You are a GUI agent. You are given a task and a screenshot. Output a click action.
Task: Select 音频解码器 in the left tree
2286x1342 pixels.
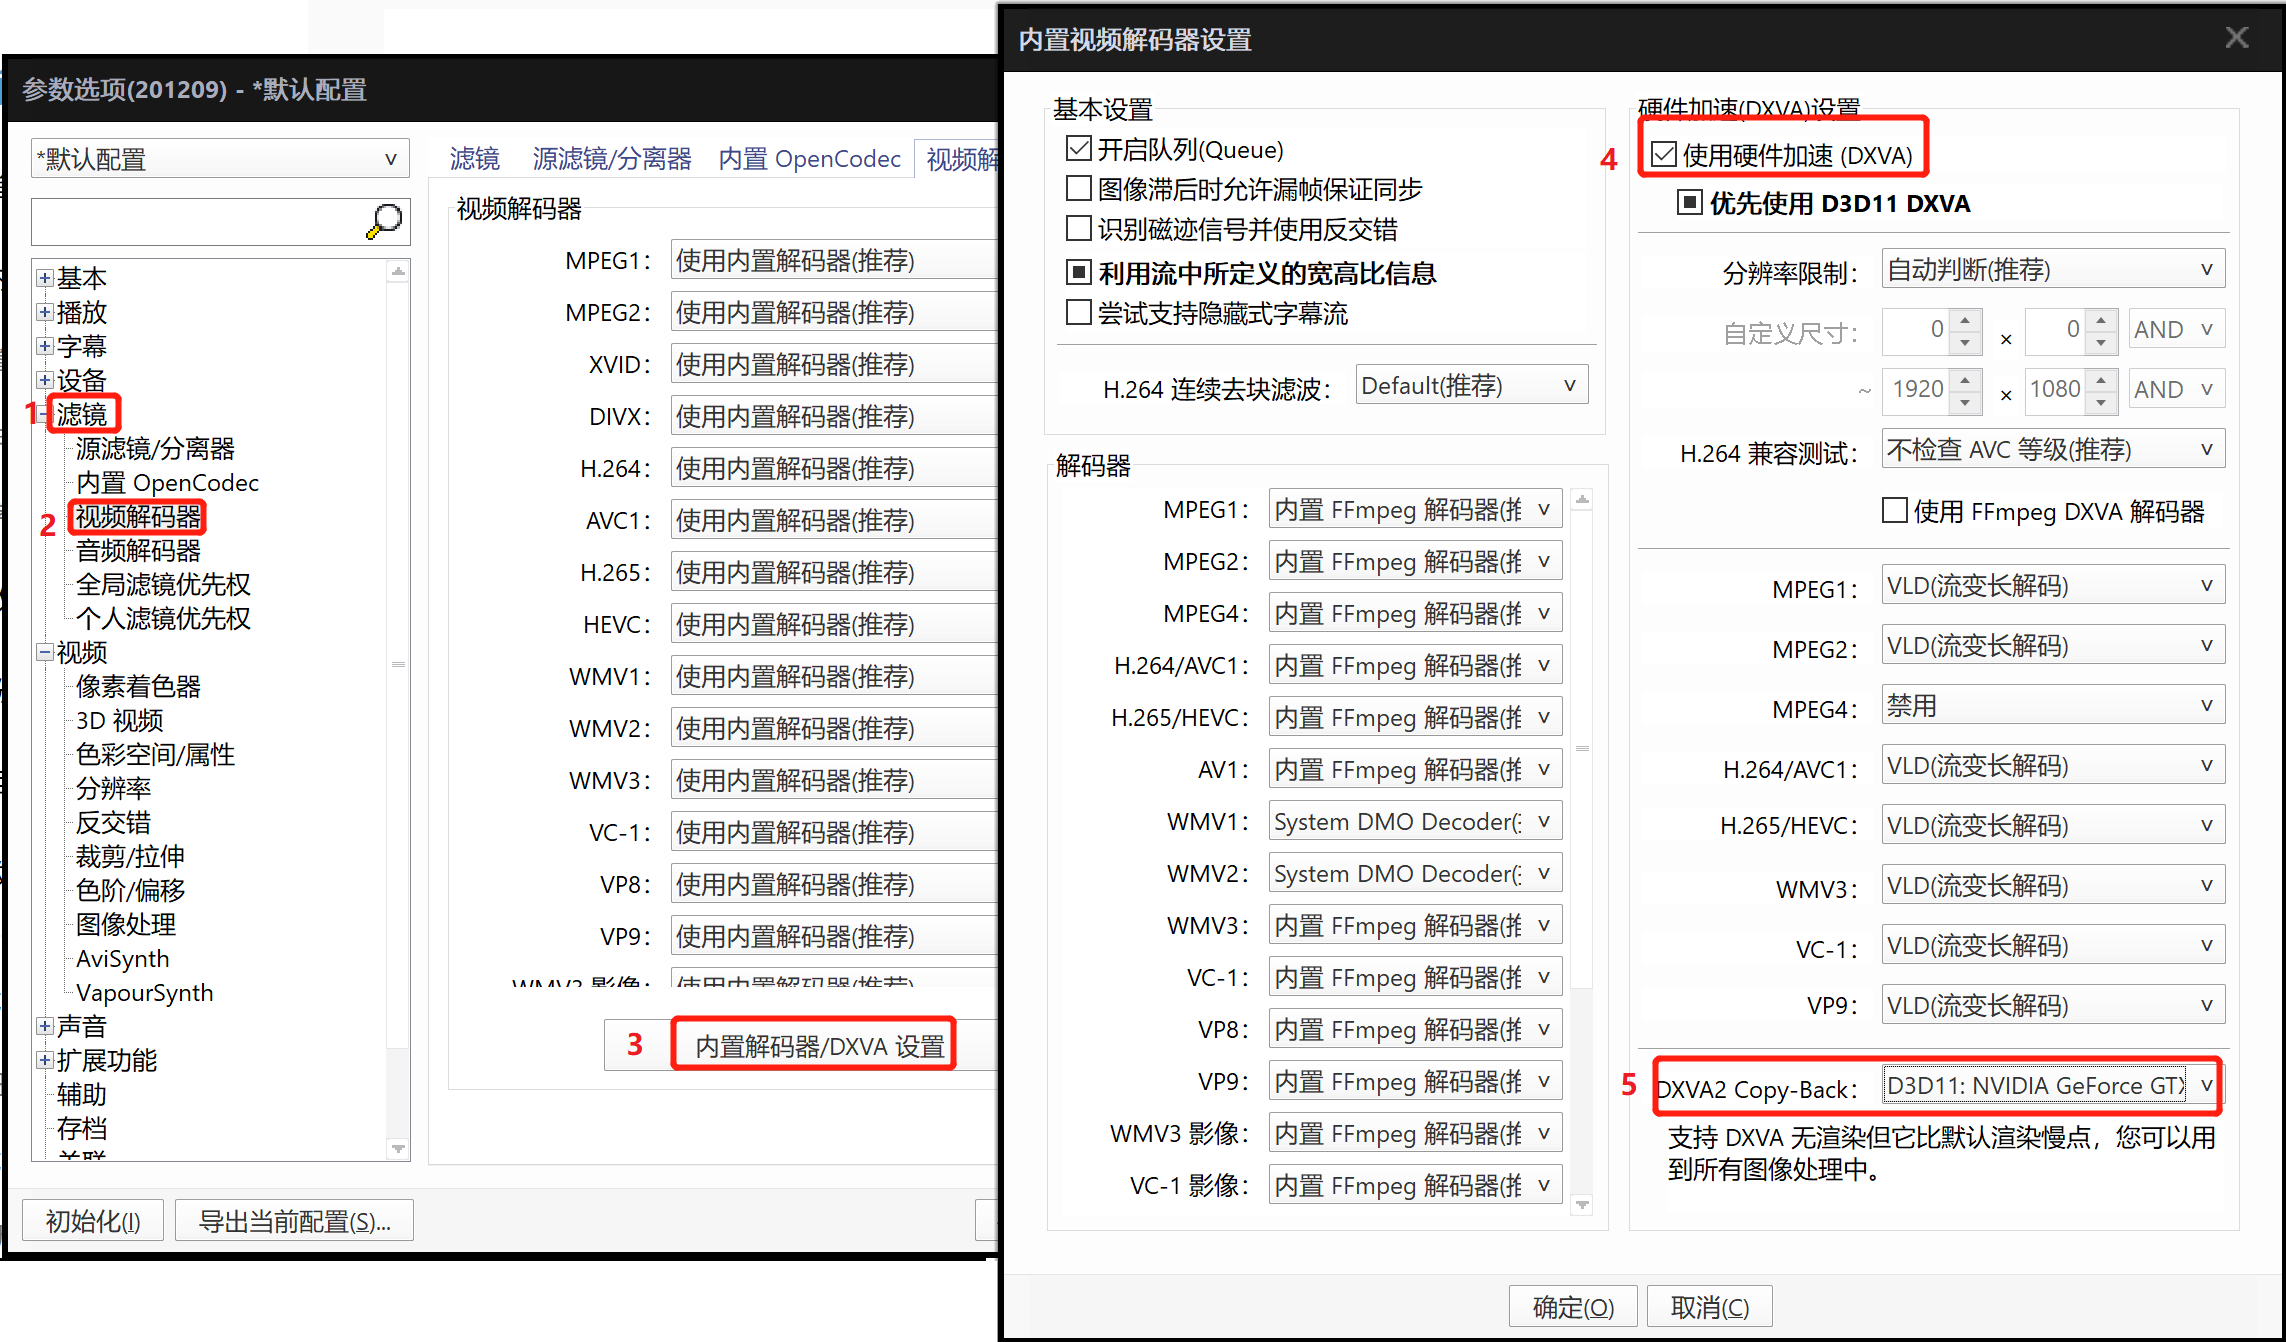(137, 551)
